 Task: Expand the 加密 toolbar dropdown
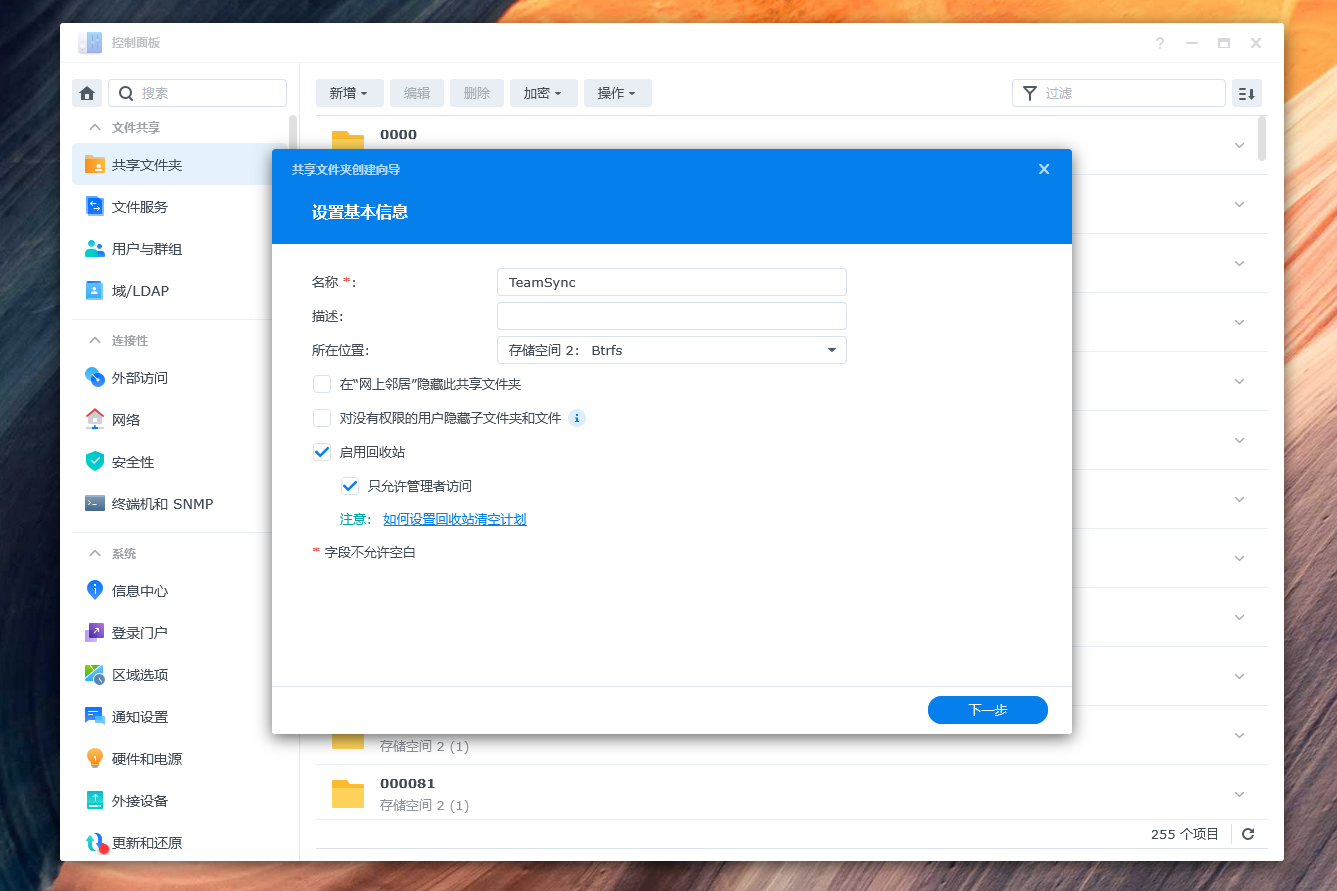pos(543,92)
